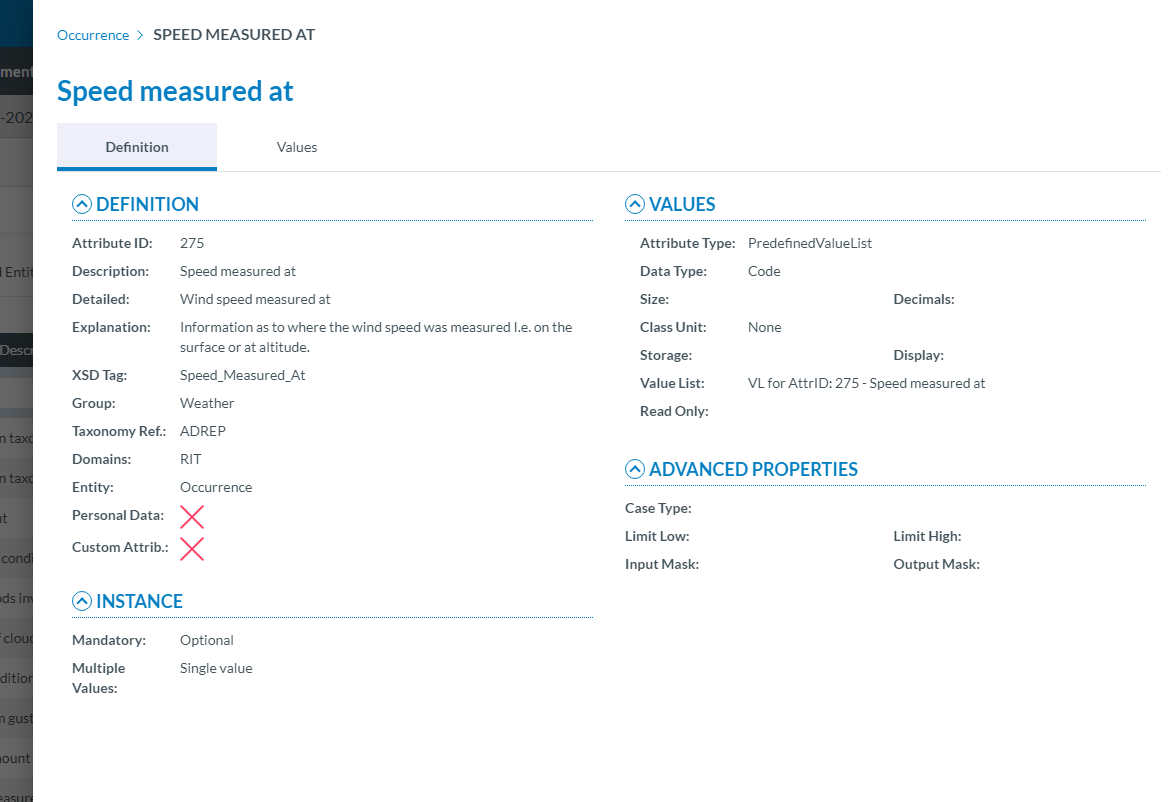
Task: Collapse the INSTANCE section chevron
Action: pos(82,602)
